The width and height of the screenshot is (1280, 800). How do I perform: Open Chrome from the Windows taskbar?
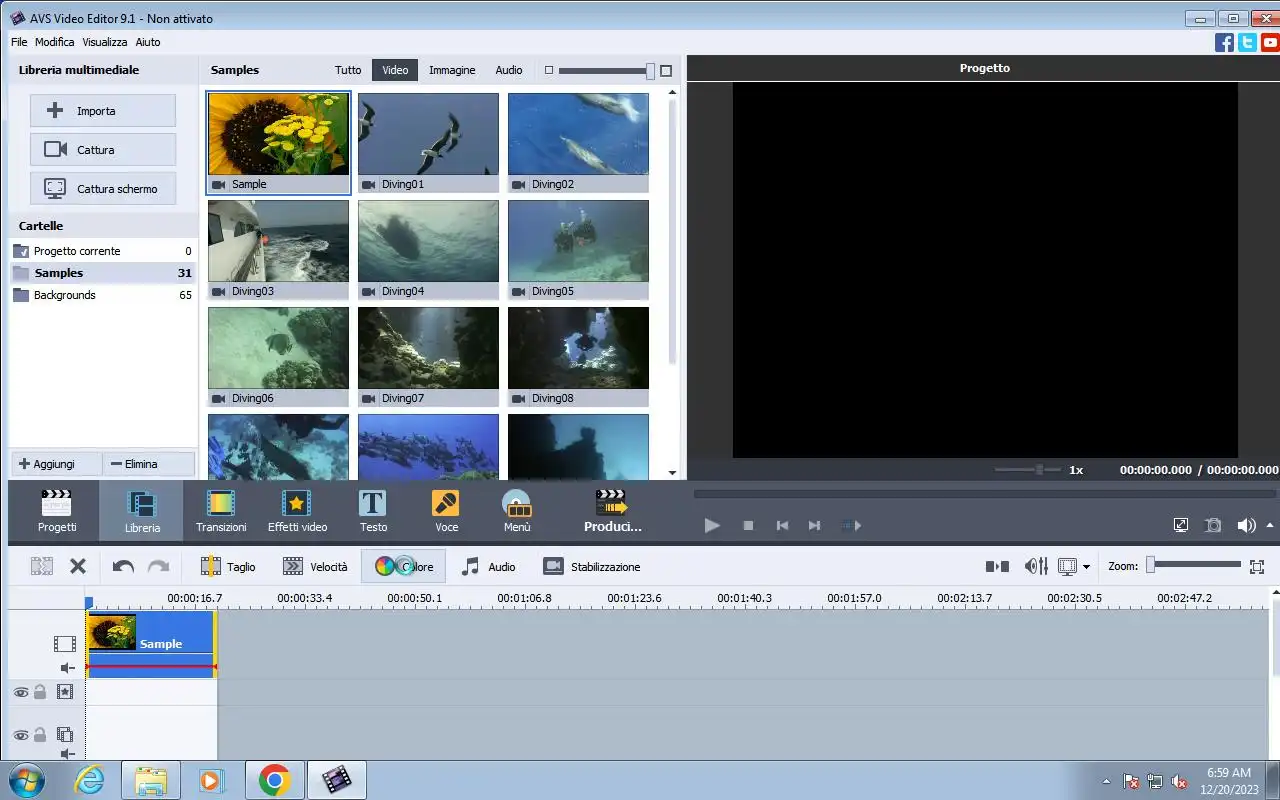coord(275,780)
